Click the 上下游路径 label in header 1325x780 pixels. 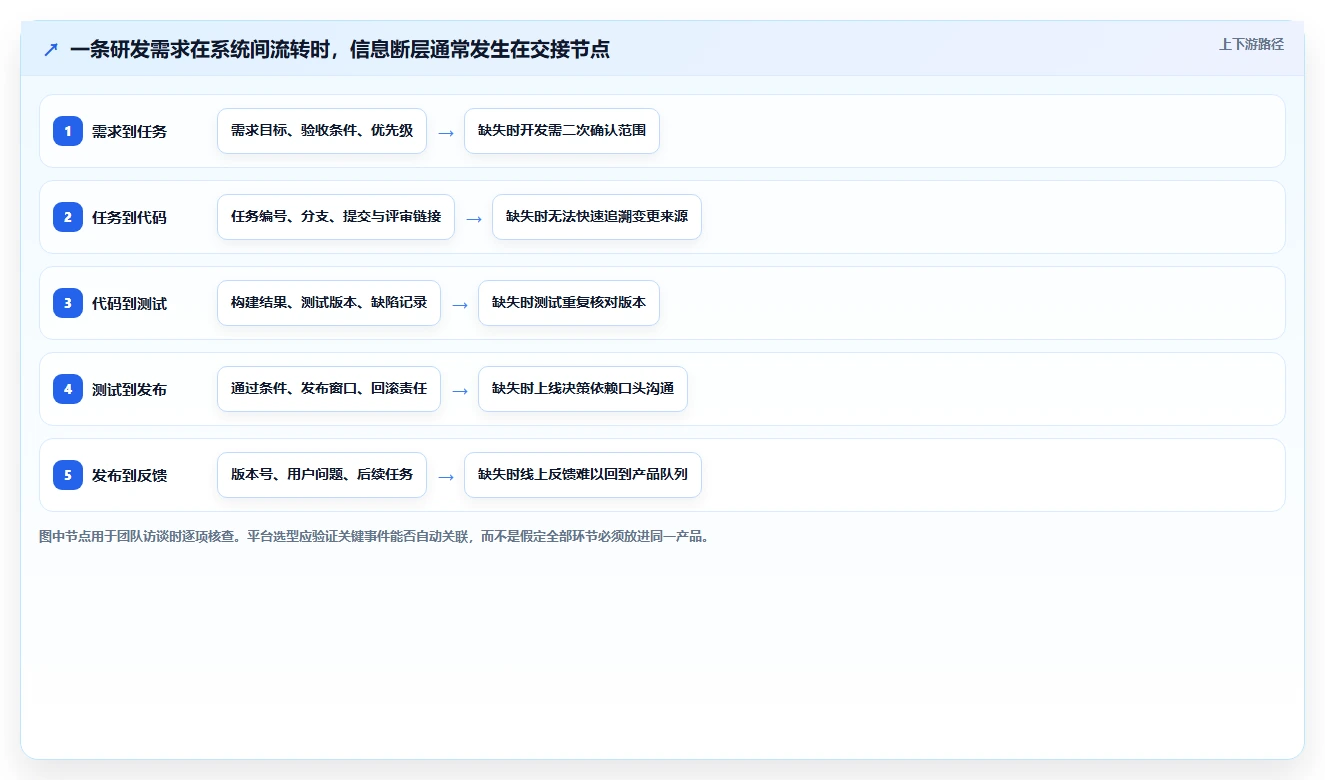(x=1251, y=44)
